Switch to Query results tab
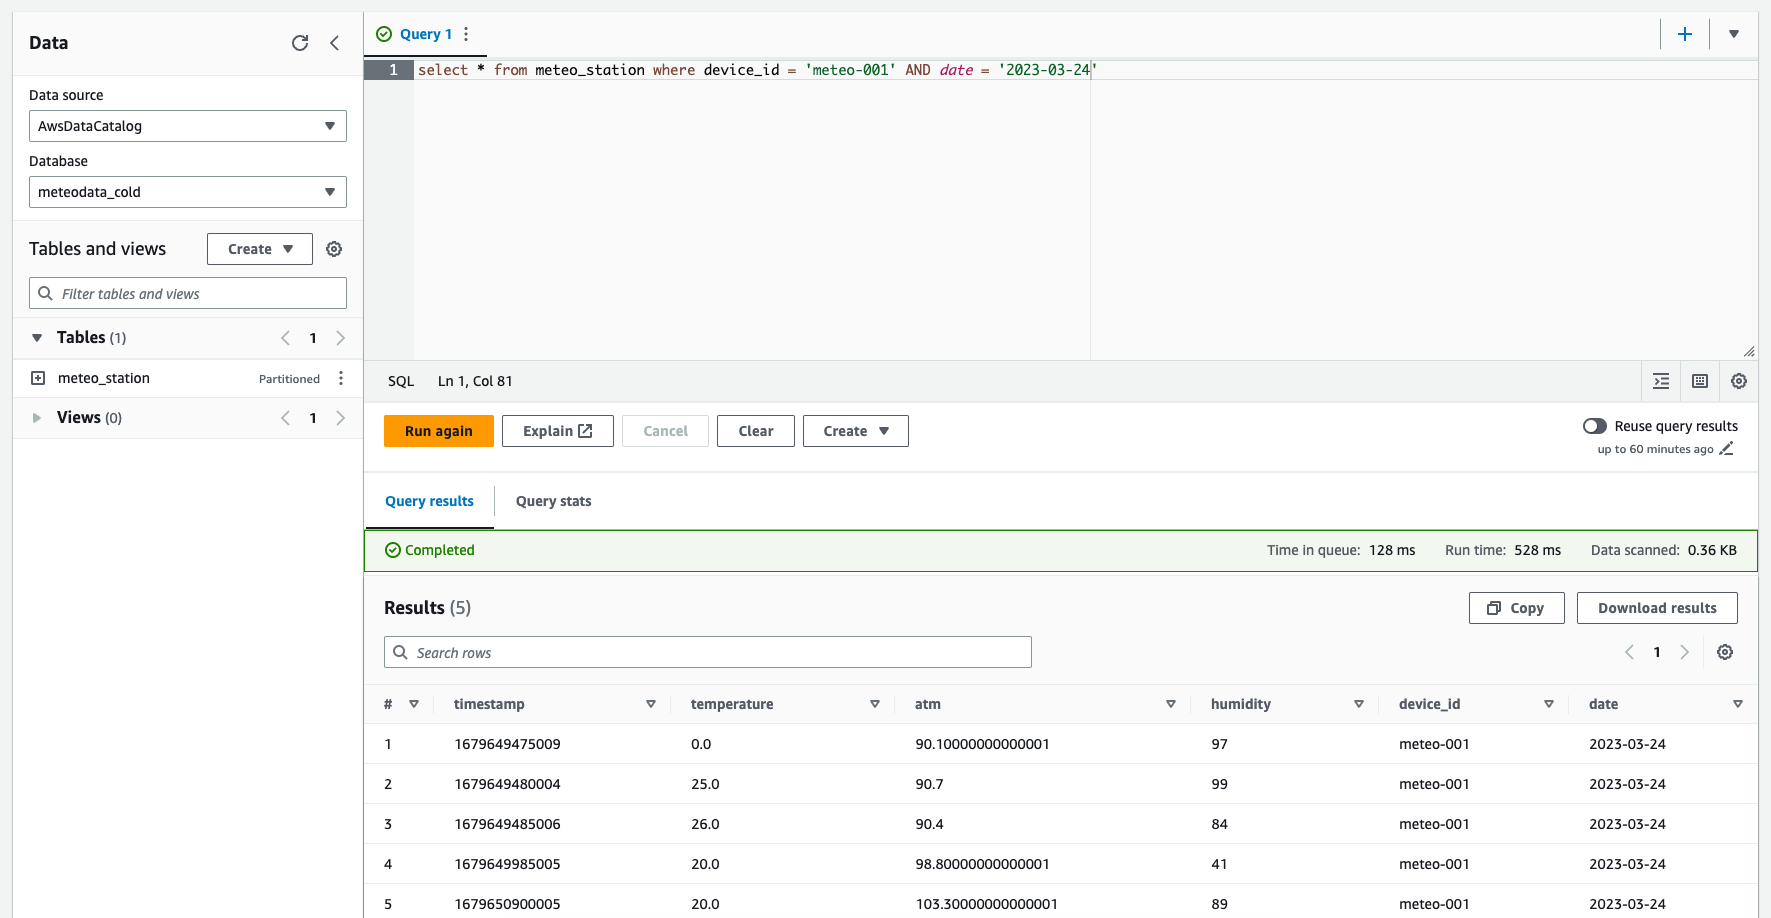The image size is (1771, 918). coord(429,501)
